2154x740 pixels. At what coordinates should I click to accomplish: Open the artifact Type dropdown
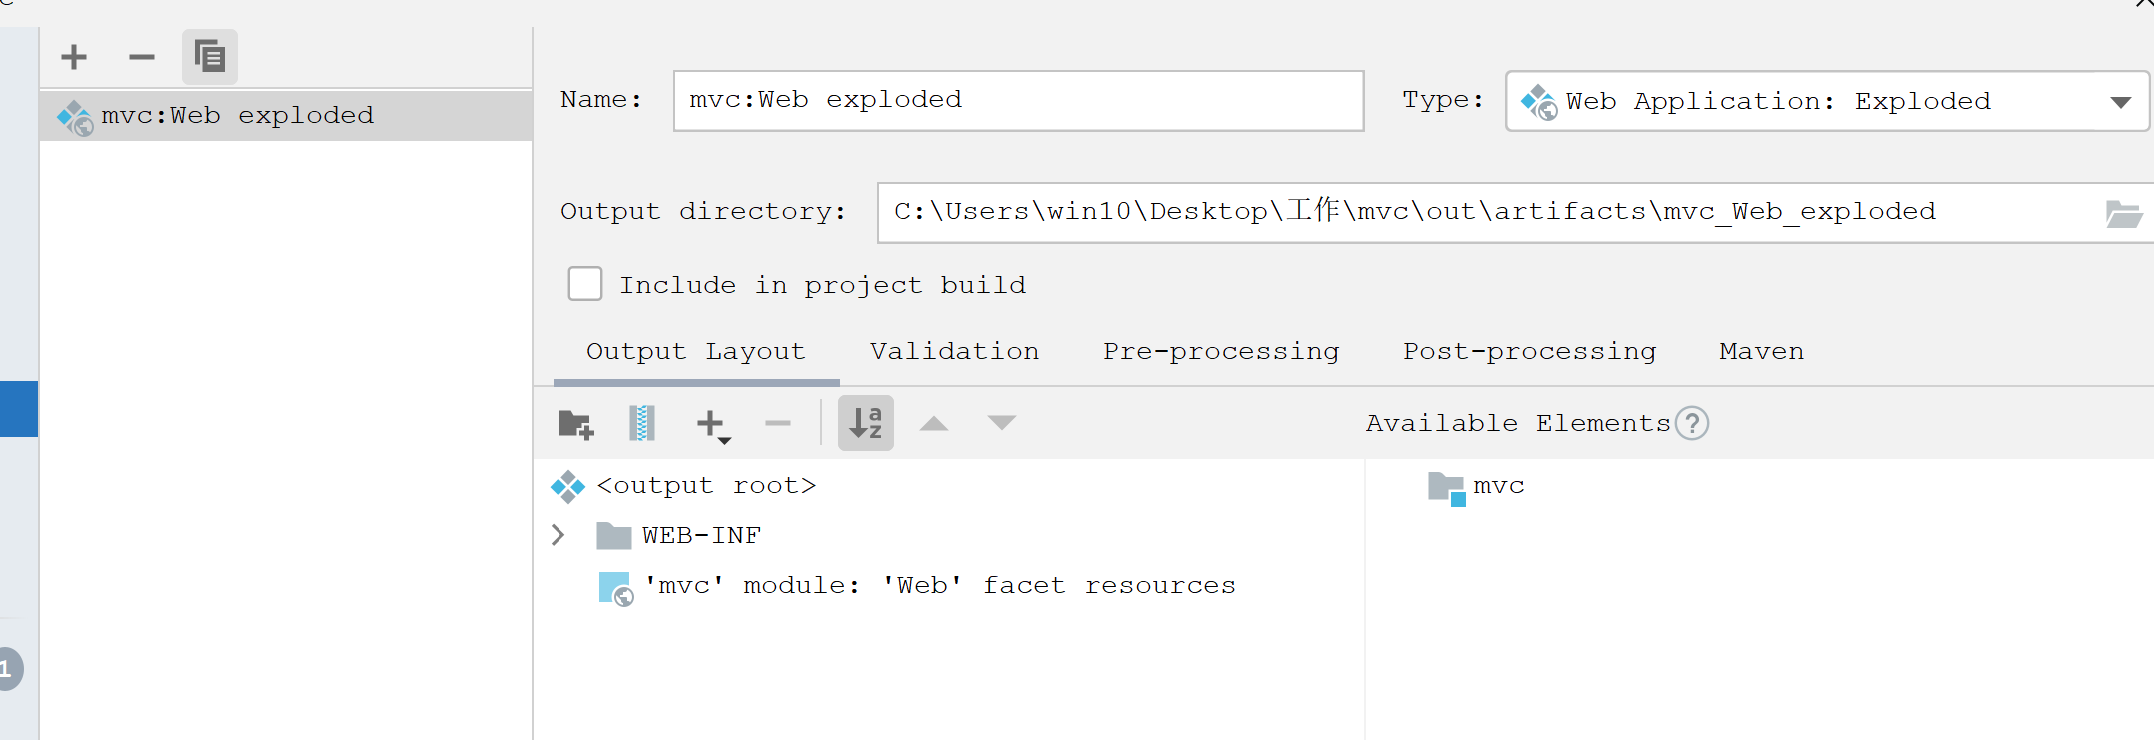click(x=1827, y=101)
